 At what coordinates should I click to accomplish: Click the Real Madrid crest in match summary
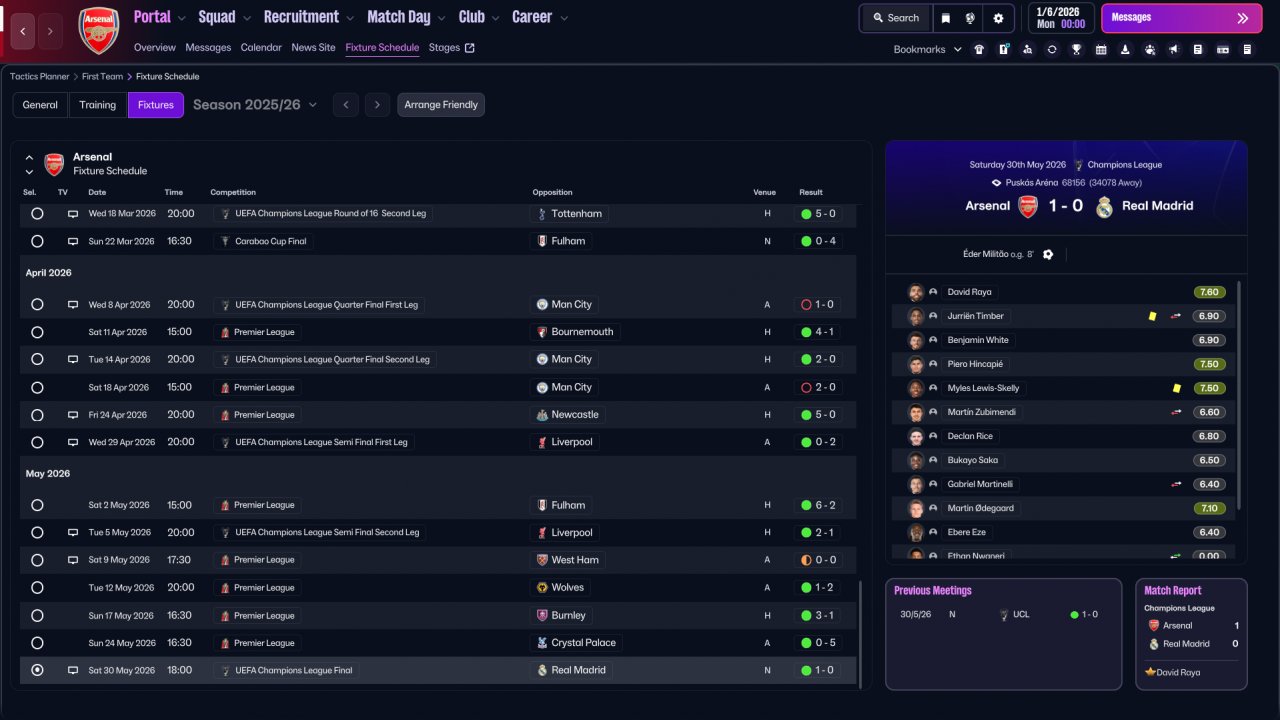1104,206
